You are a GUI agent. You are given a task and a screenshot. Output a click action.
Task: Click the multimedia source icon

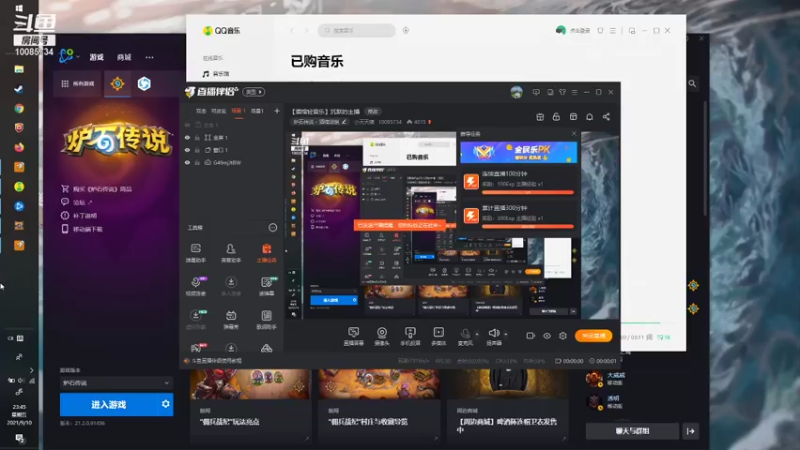(438, 336)
